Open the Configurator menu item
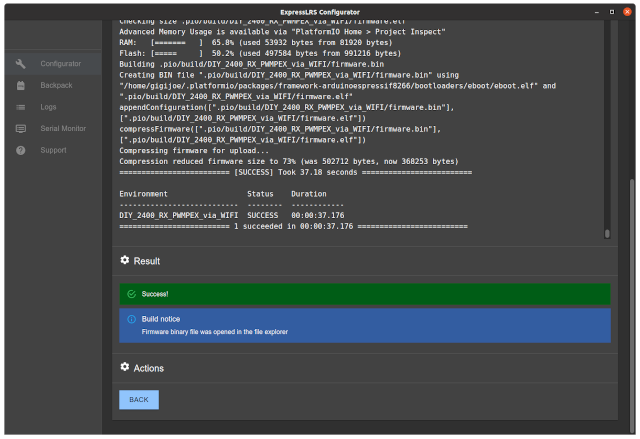The height and width of the screenshot is (439, 640). tap(53, 64)
